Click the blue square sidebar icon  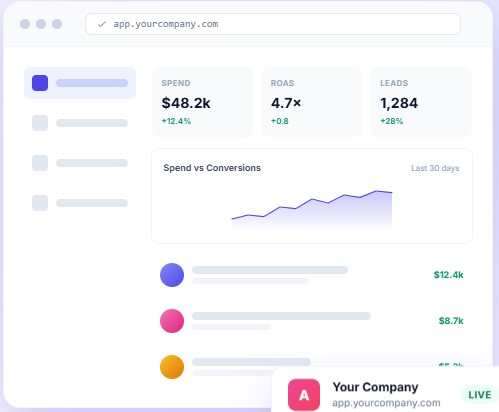click(x=40, y=83)
